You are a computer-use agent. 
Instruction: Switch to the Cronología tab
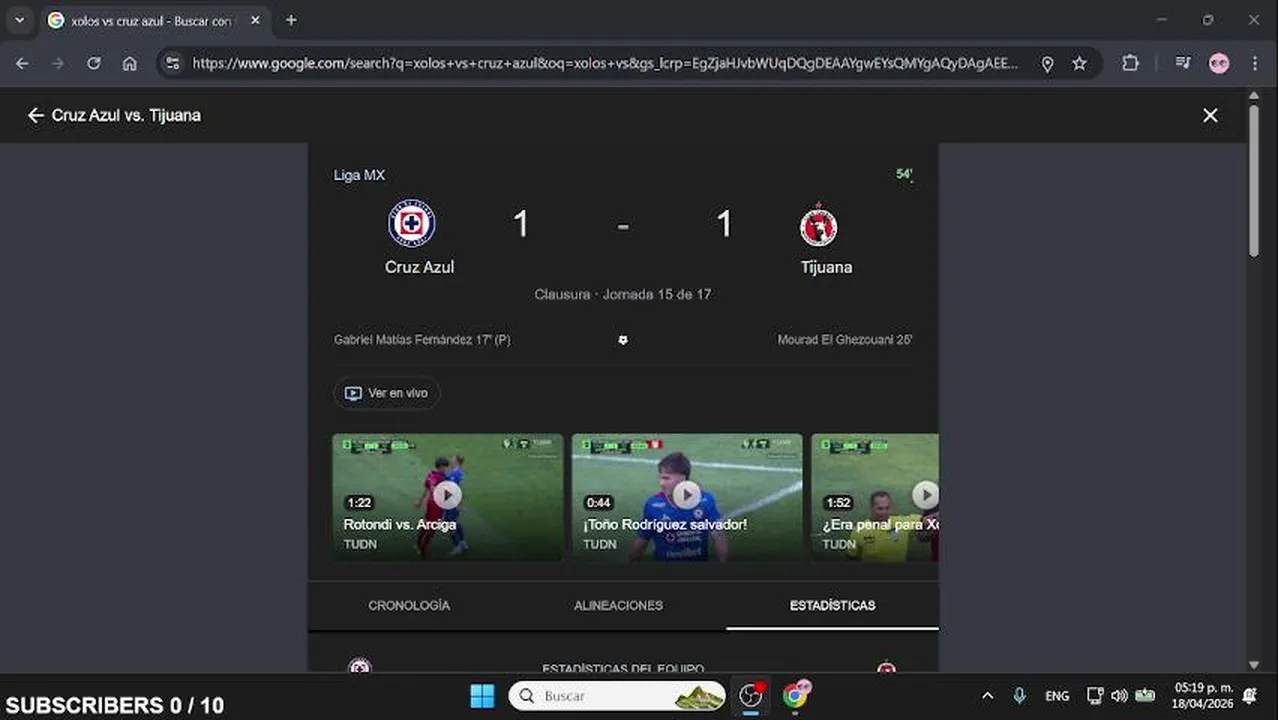coord(409,605)
